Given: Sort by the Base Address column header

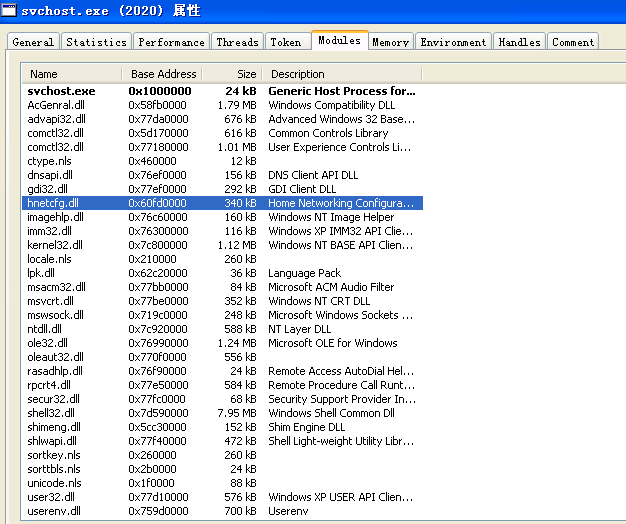Looking at the screenshot, I should click(163, 74).
